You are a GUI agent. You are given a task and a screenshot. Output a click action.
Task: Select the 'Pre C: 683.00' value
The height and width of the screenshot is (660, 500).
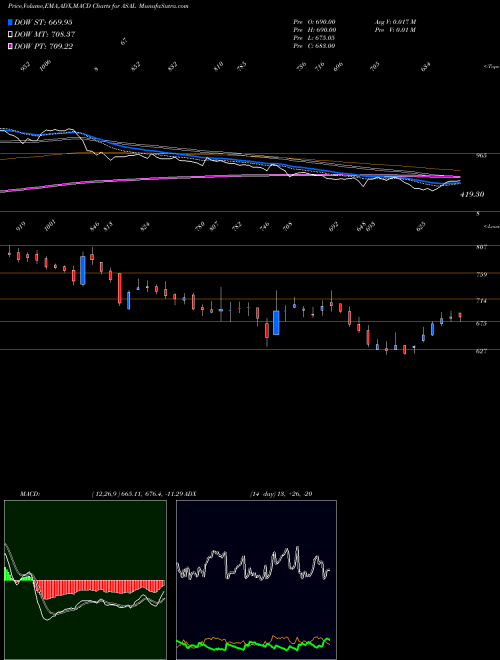(314, 46)
